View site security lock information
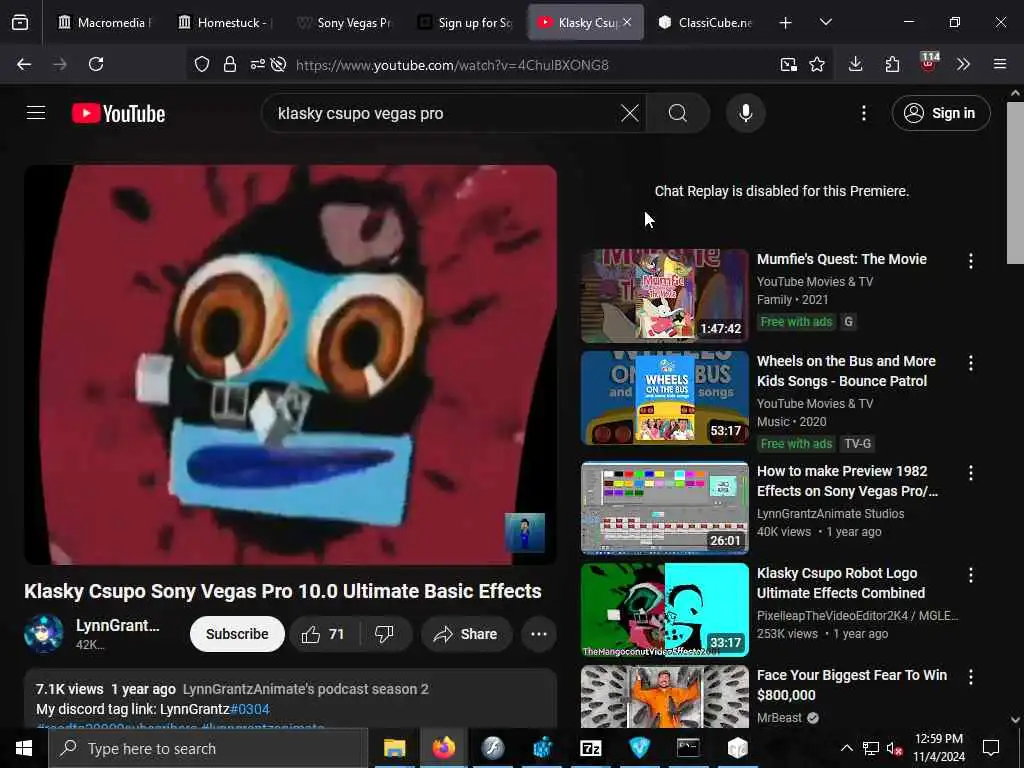This screenshot has width=1024, height=768. click(x=229, y=64)
